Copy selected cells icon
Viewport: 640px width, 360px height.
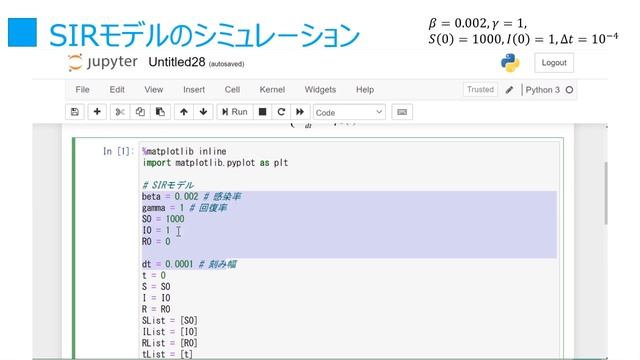click(x=140, y=112)
